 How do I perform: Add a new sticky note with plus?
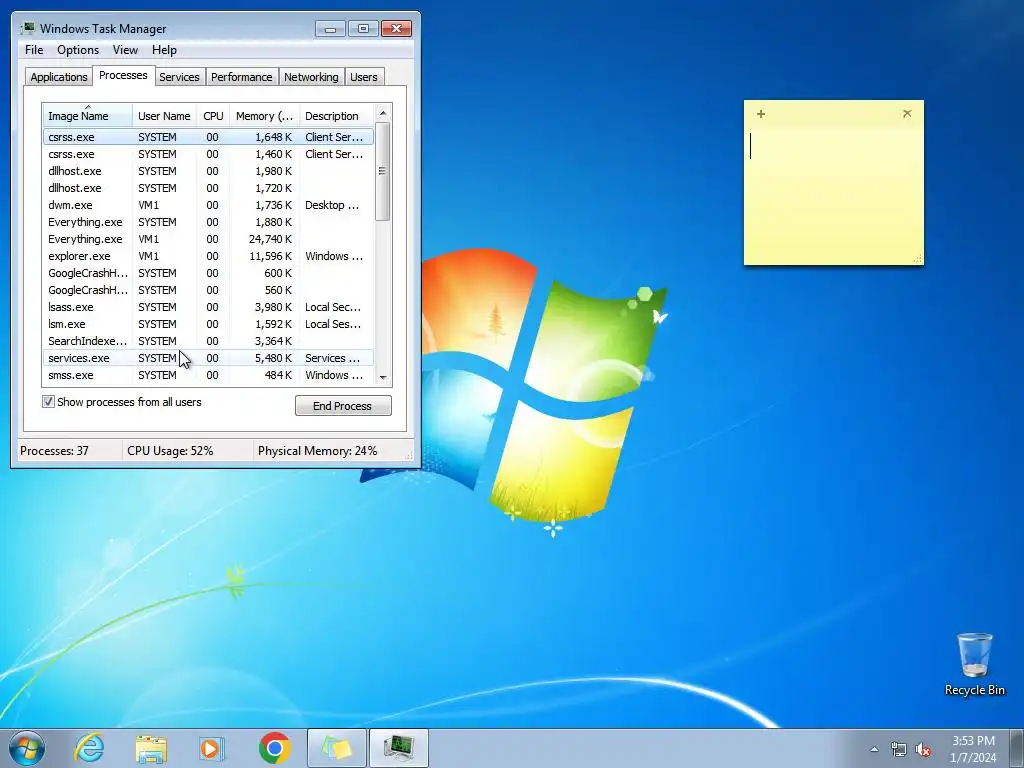(761, 114)
